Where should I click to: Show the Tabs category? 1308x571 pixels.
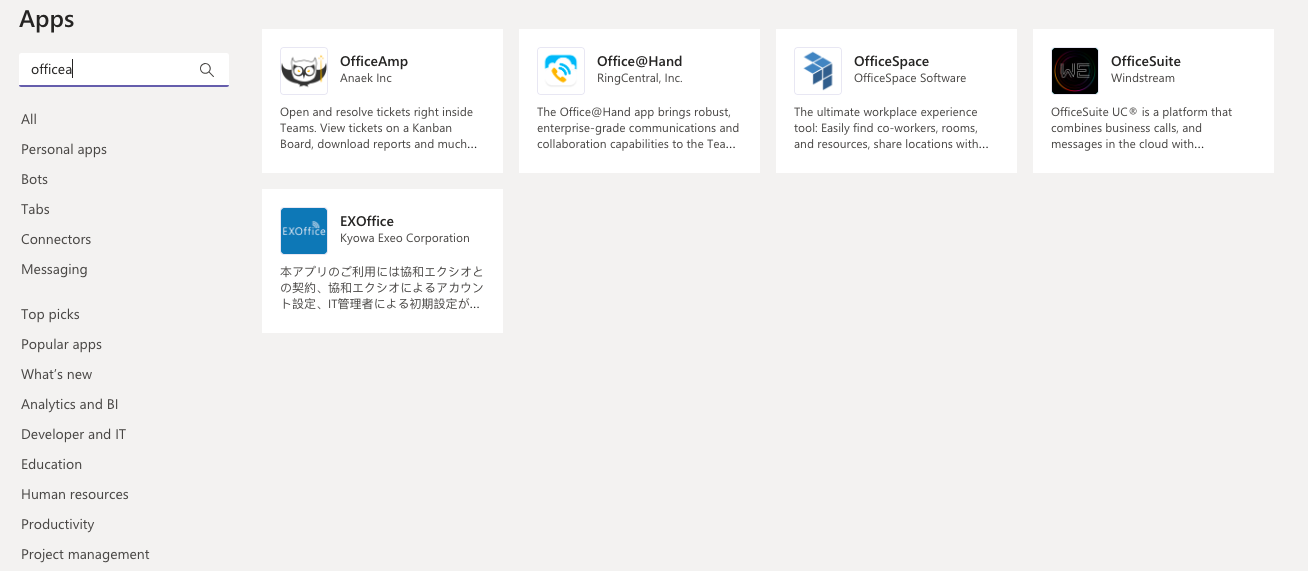click(35, 209)
